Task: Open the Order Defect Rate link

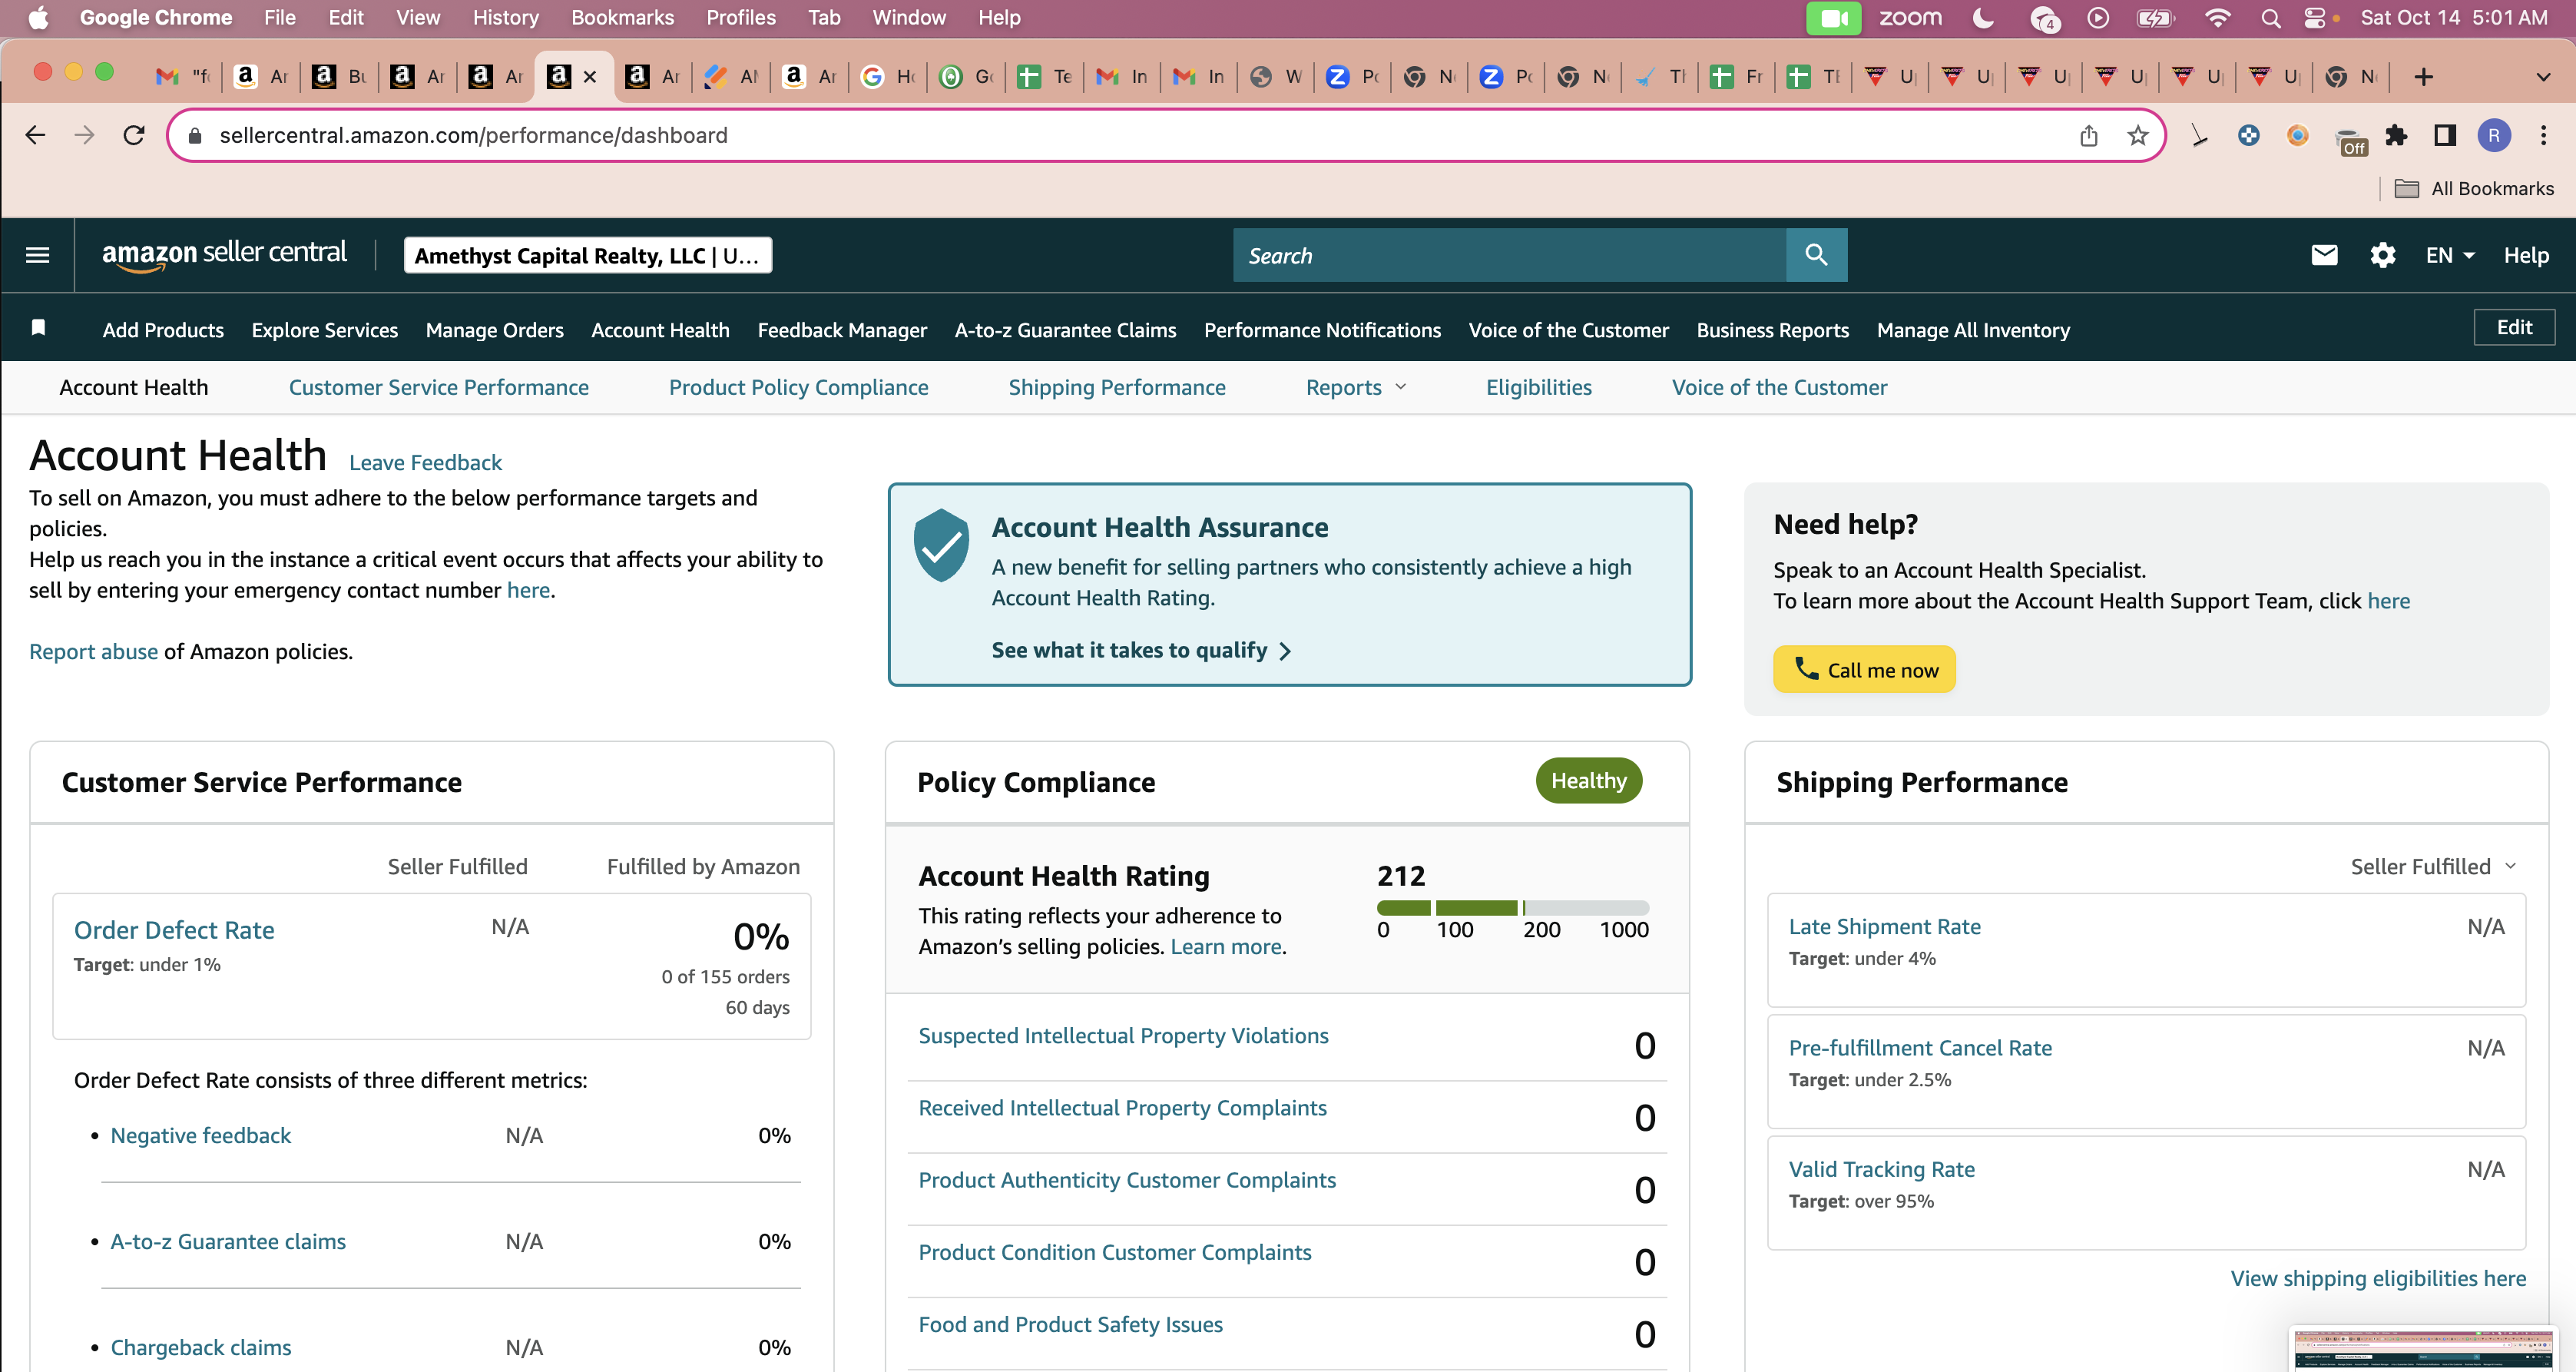Action: tap(174, 930)
